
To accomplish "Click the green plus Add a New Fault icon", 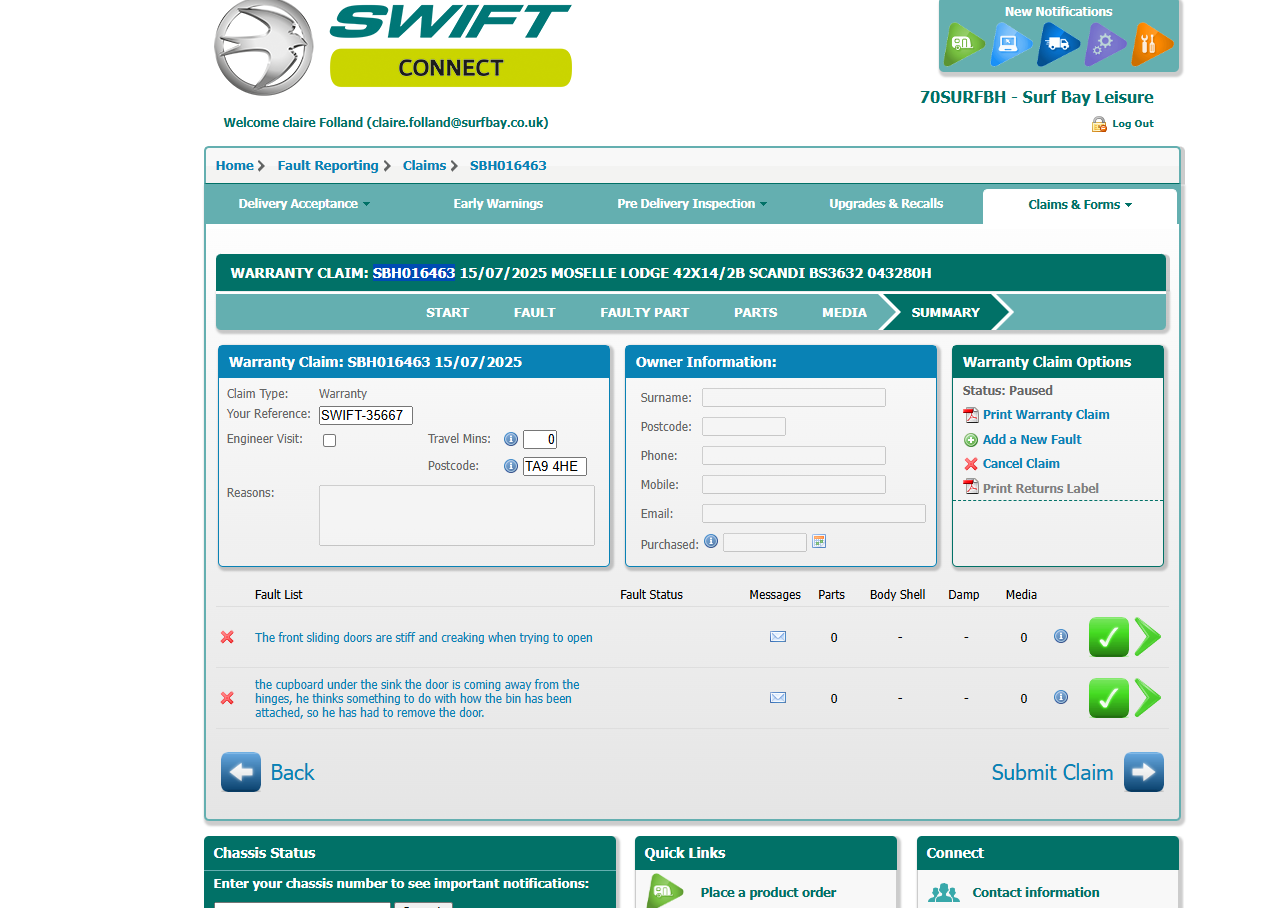I will coord(970,440).
